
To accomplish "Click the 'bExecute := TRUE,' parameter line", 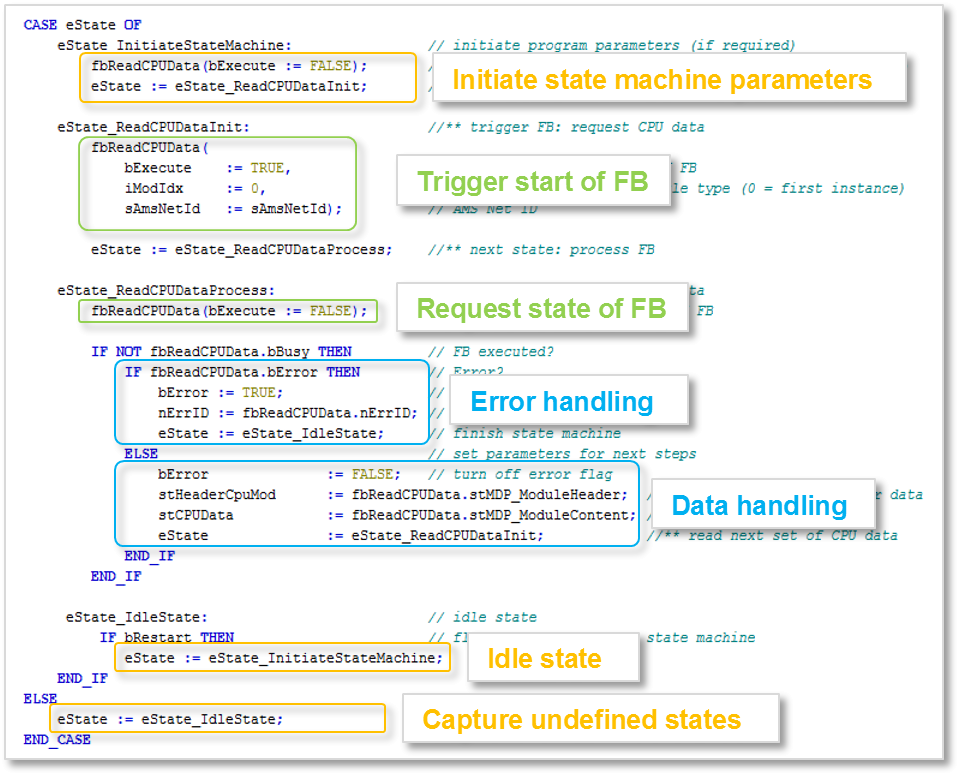I will click(207, 168).
